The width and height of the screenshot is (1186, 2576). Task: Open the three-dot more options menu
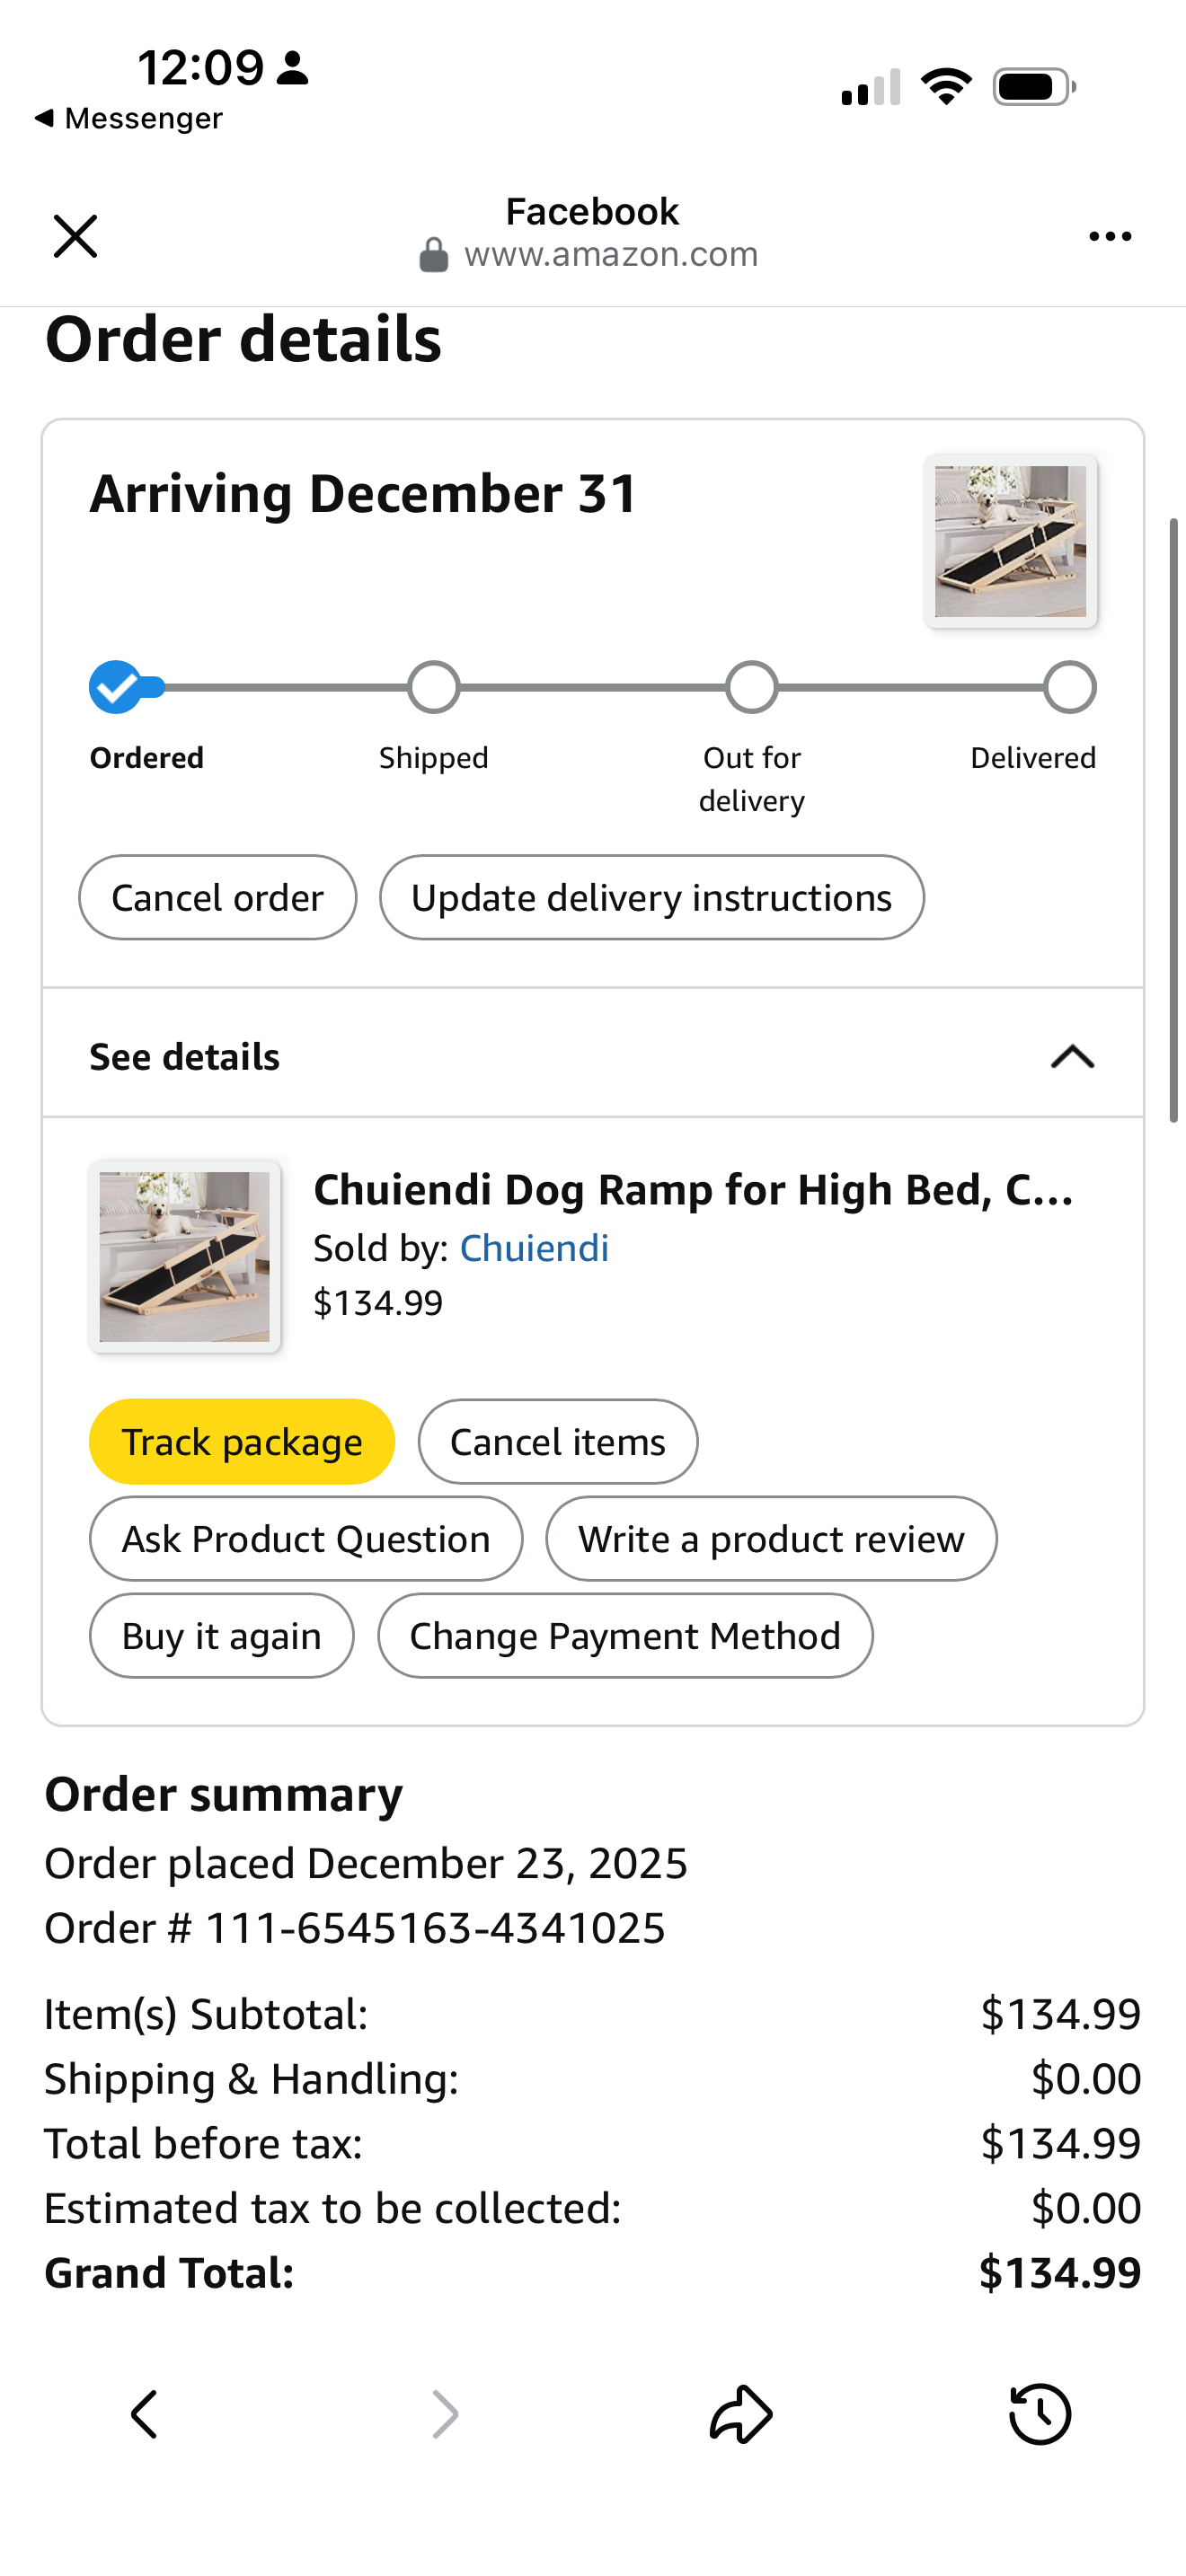click(1109, 236)
